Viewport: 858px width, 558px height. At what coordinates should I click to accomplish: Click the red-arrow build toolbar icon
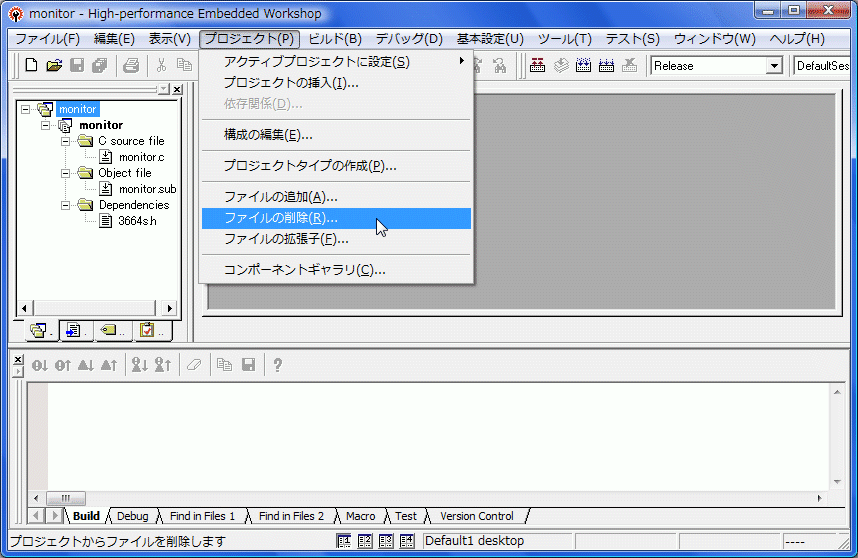click(538, 66)
